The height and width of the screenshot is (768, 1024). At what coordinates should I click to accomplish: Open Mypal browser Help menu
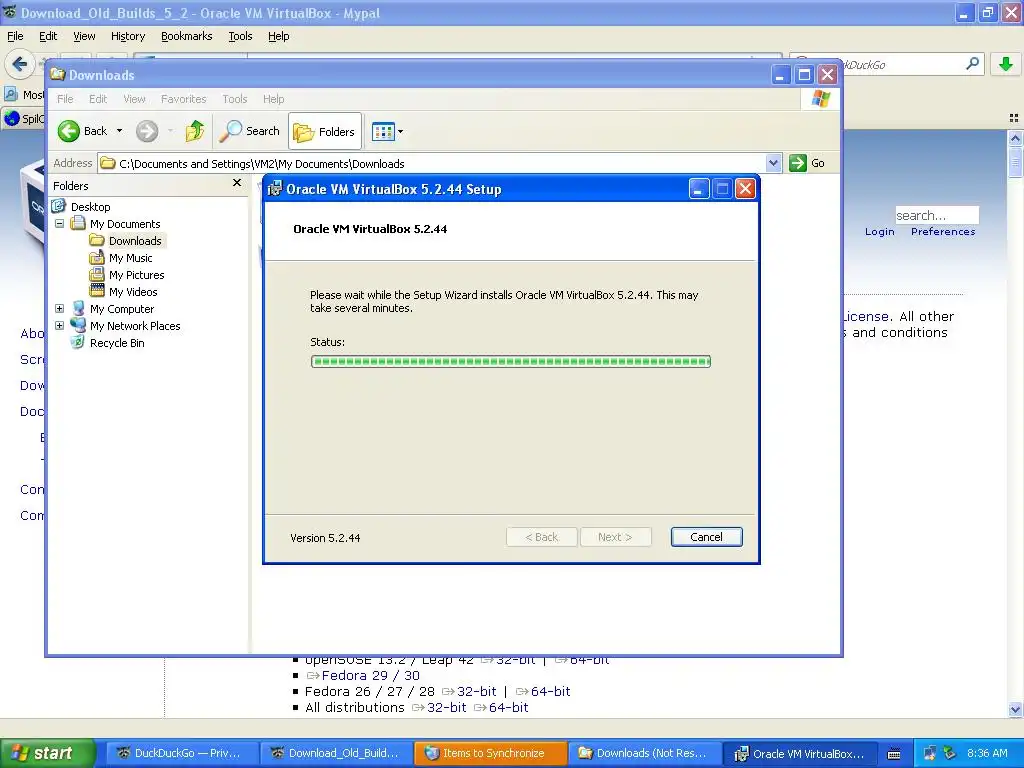point(278,36)
